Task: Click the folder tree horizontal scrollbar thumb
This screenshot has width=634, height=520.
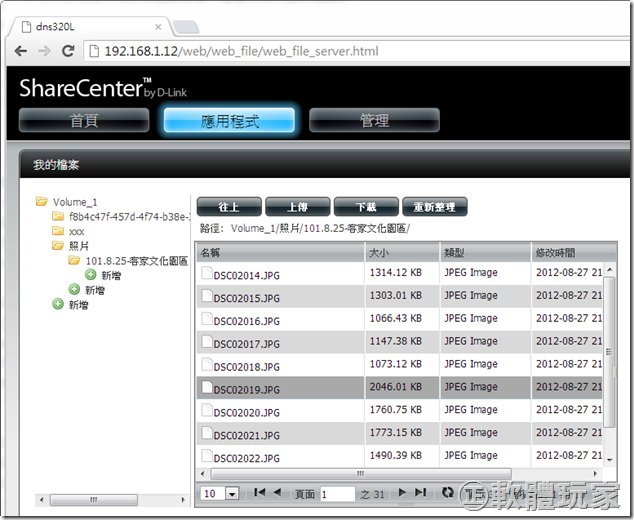Action: (93, 500)
